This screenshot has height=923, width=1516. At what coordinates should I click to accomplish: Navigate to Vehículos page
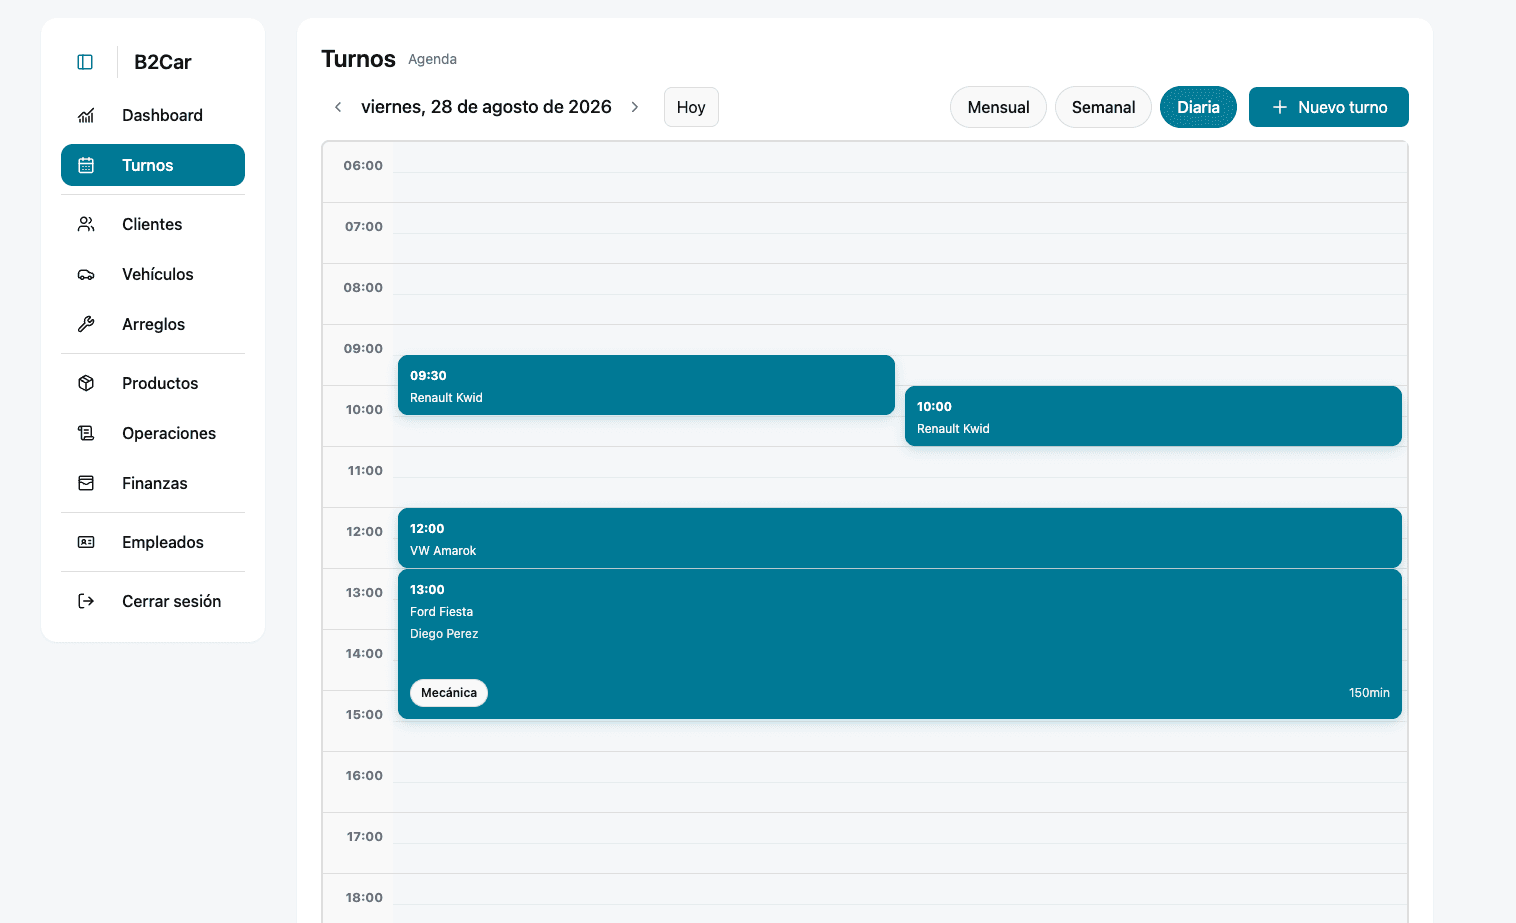(153, 274)
